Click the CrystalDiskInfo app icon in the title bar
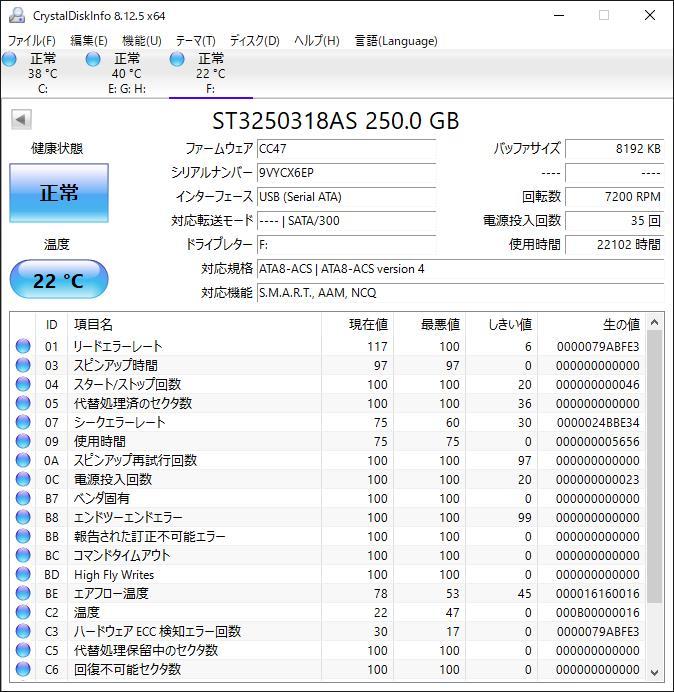Image resolution: width=674 pixels, height=692 pixels. coord(17,15)
